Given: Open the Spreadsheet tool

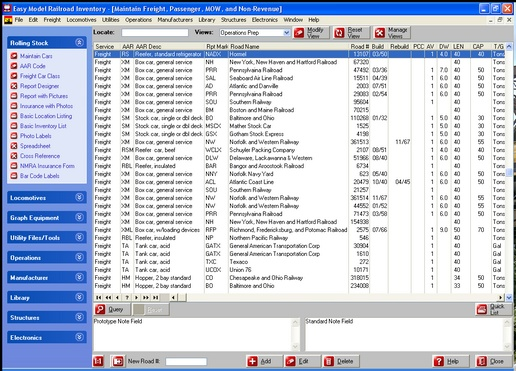Looking at the screenshot, I should pos(35,146).
